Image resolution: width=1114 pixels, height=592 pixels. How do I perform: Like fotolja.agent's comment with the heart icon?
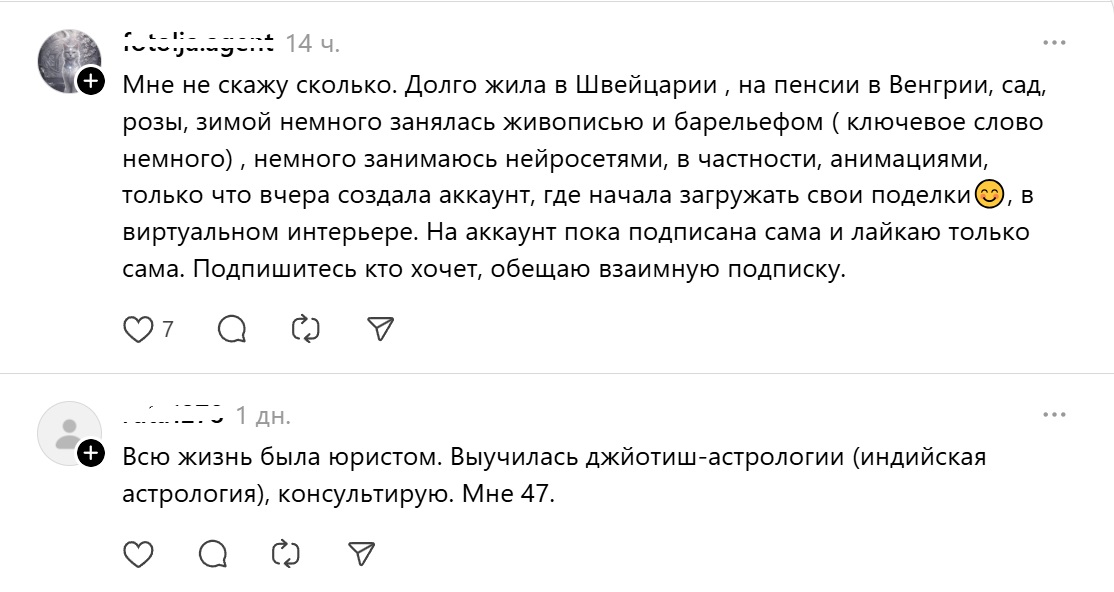tap(137, 326)
